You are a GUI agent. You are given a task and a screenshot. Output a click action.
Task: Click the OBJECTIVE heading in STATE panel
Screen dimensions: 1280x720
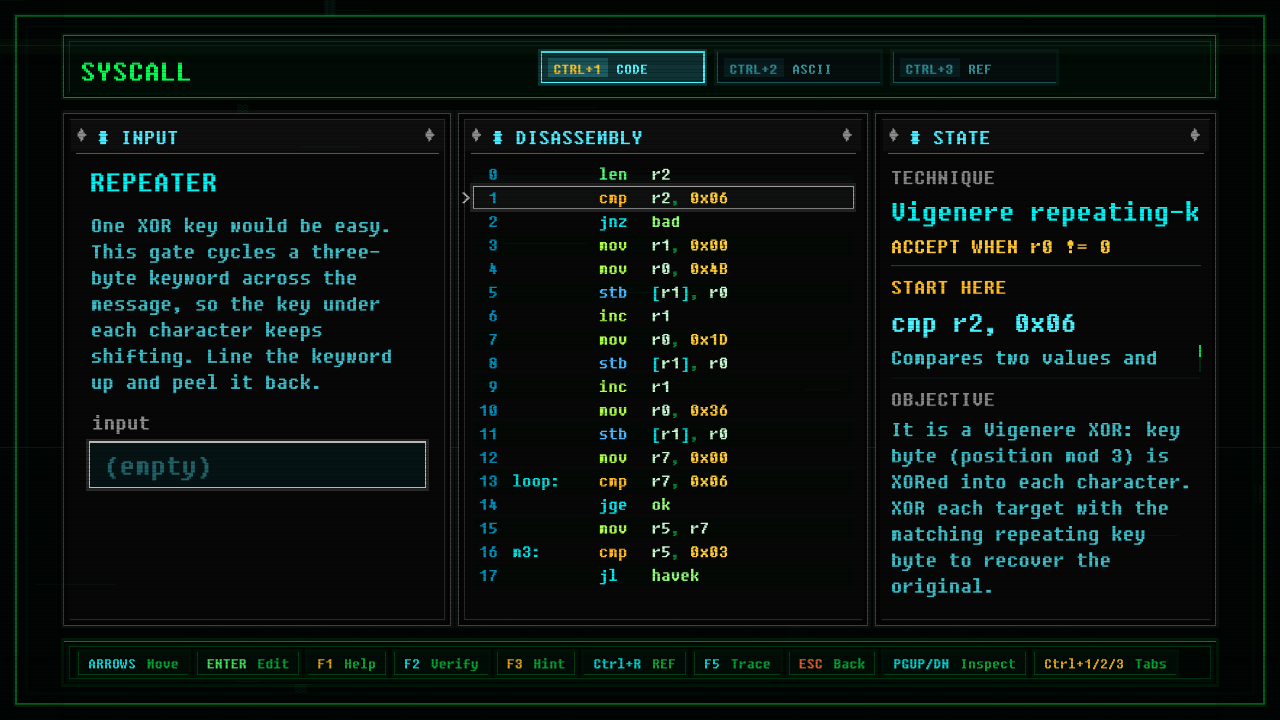click(x=942, y=400)
